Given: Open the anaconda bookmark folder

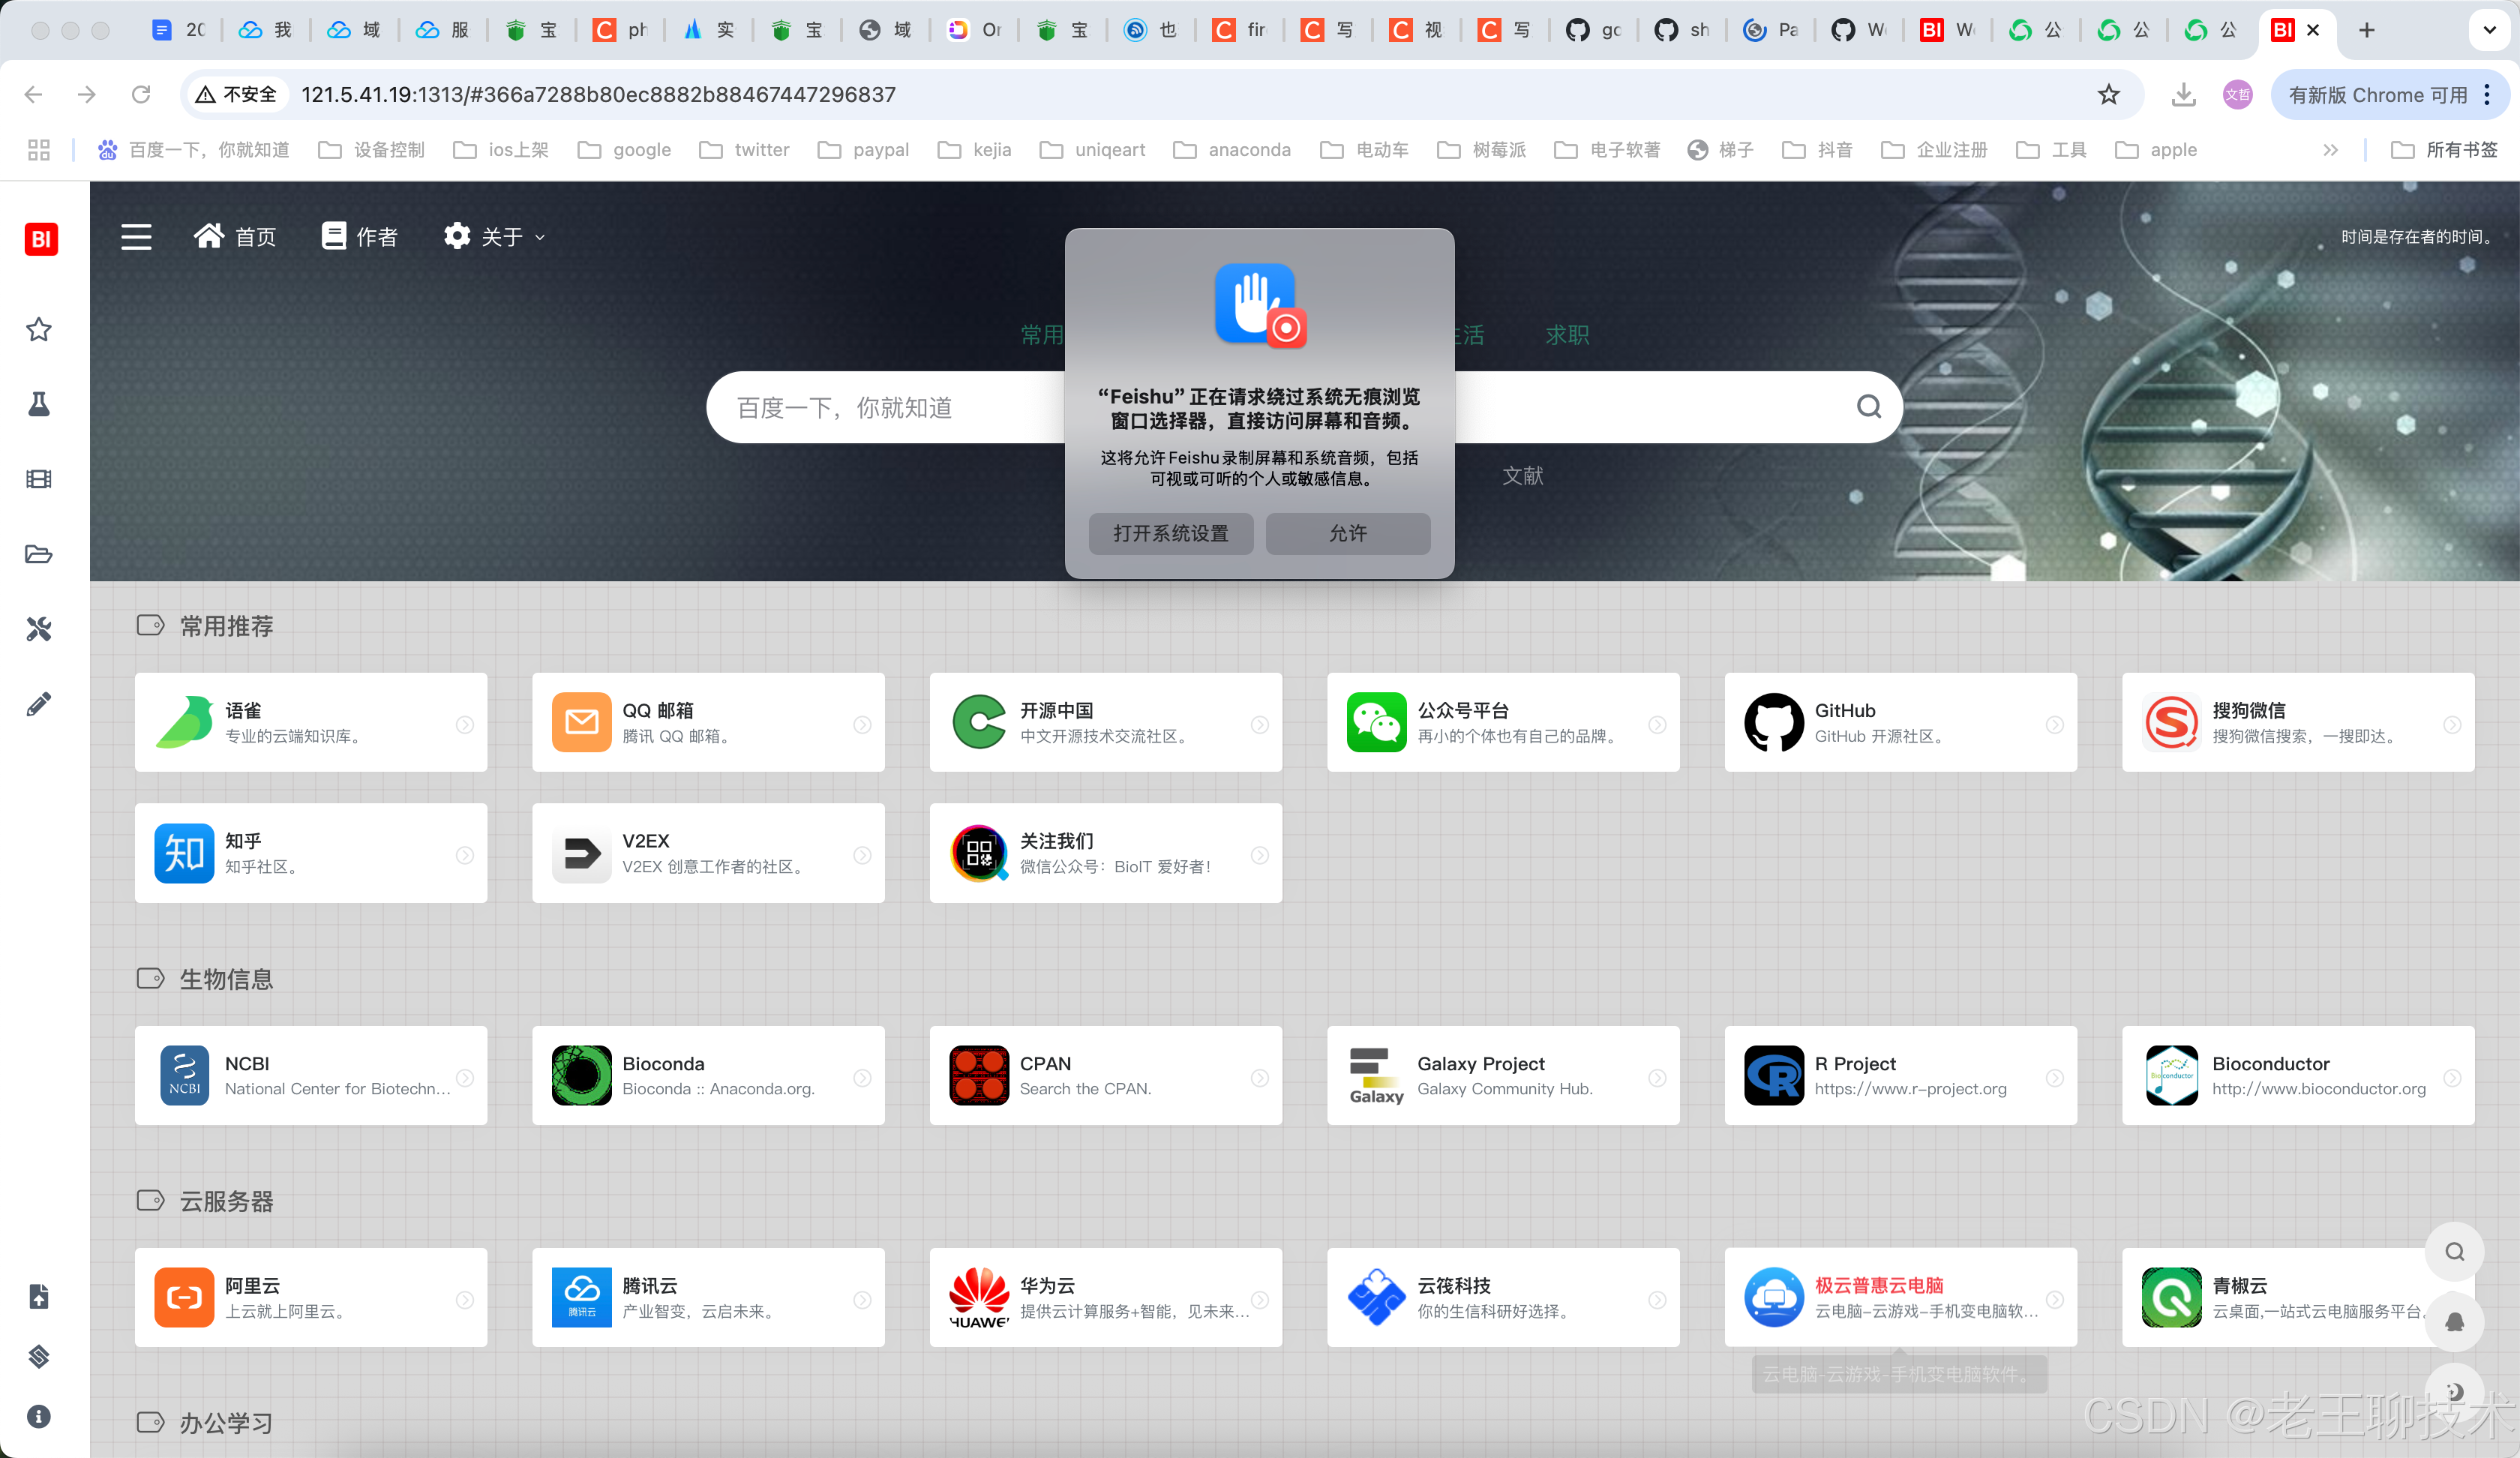Looking at the screenshot, I should [x=1232, y=150].
